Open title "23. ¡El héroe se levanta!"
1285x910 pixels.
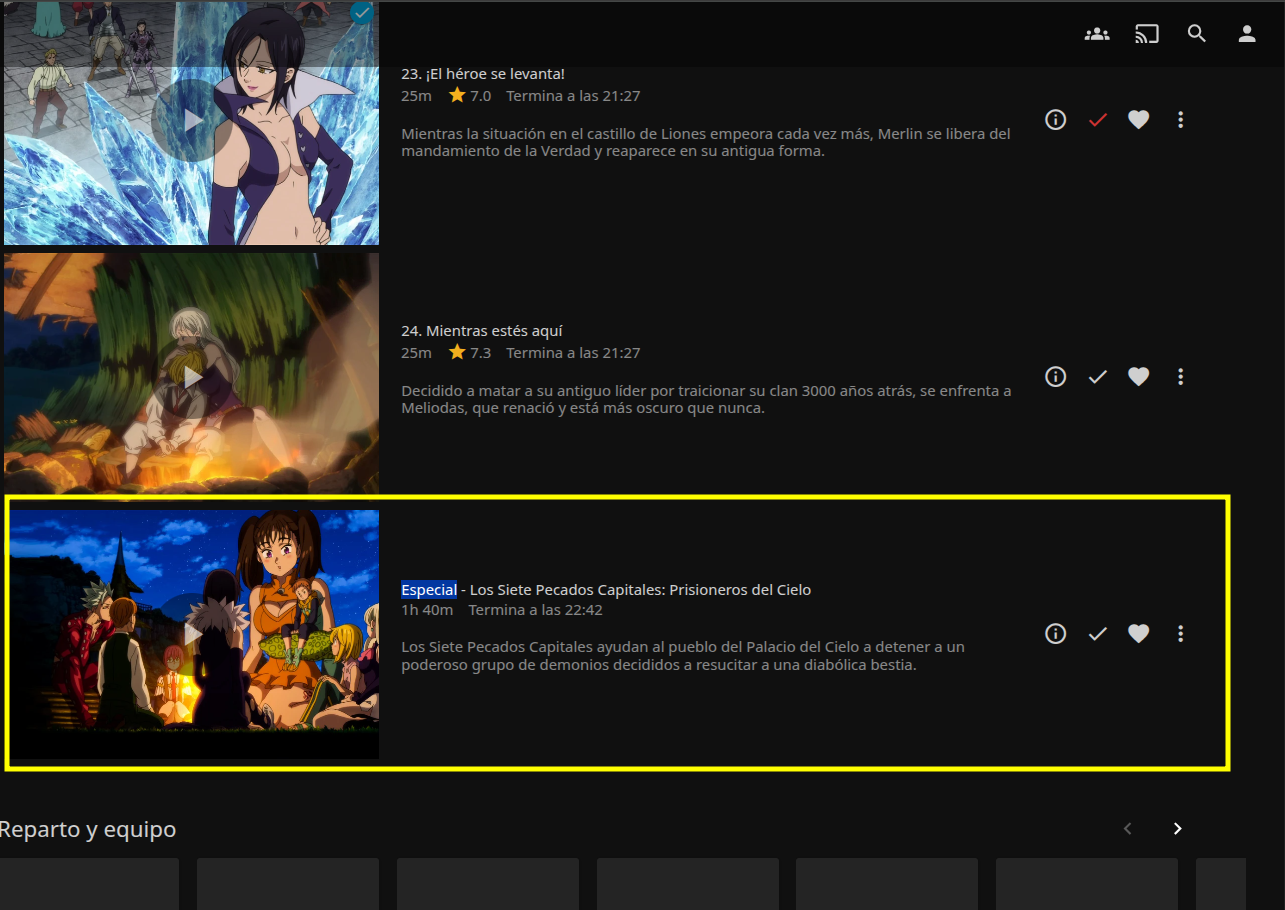(483, 74)
